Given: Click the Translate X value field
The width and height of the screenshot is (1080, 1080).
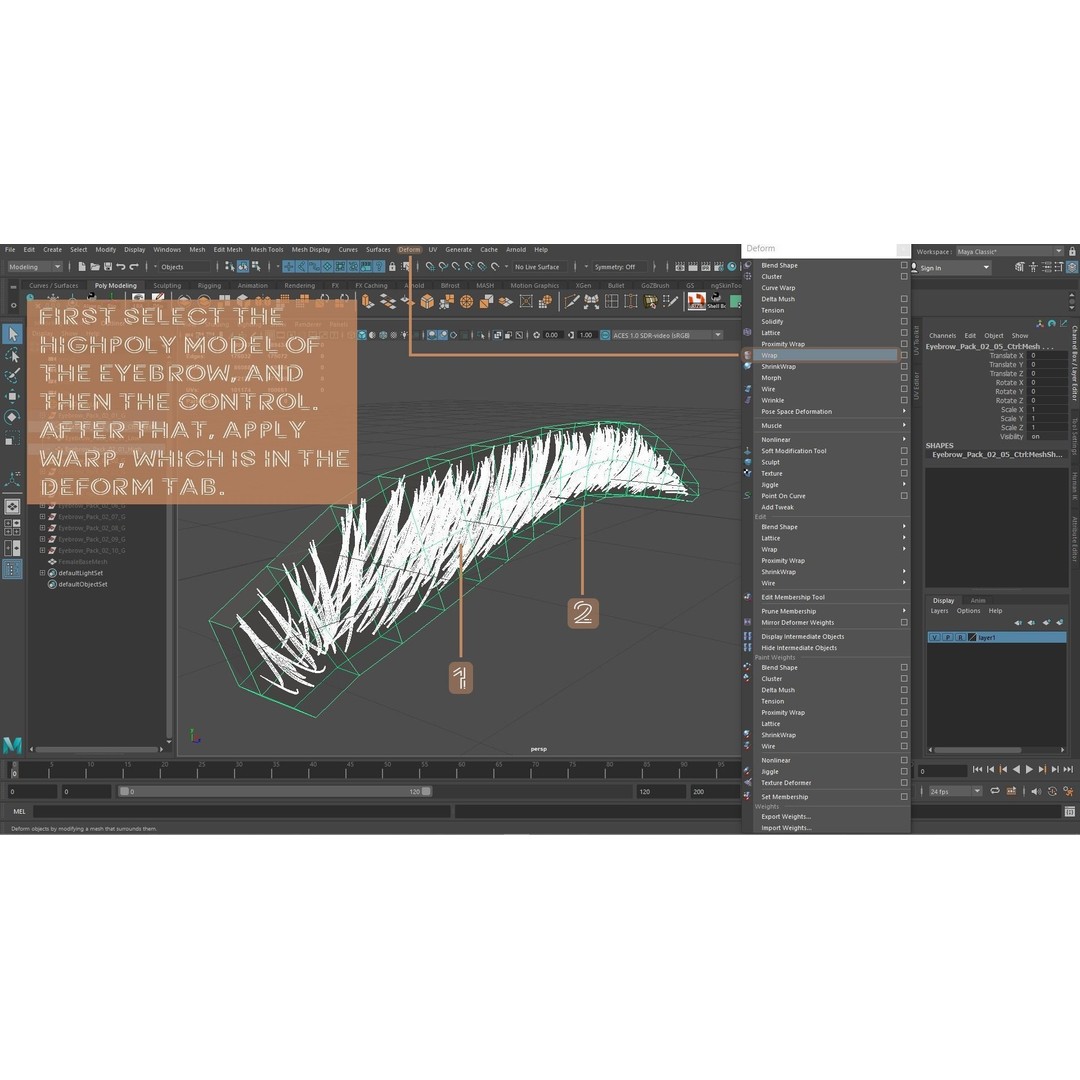Looking at the screenshot, I should coord(1048,355).
